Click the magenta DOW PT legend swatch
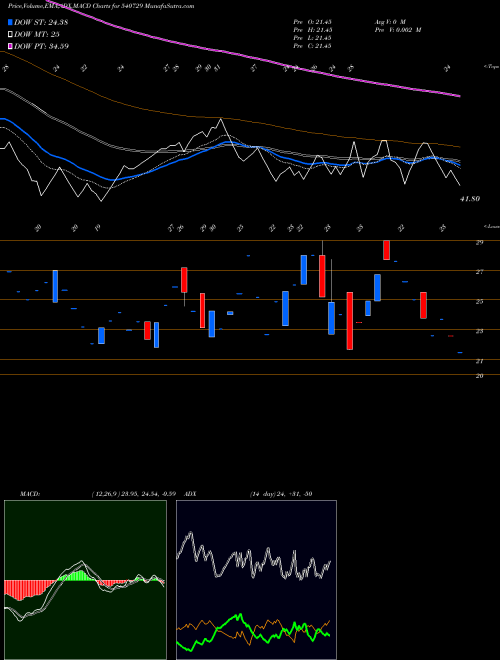 pyautogui.click(x=10, y=46)
